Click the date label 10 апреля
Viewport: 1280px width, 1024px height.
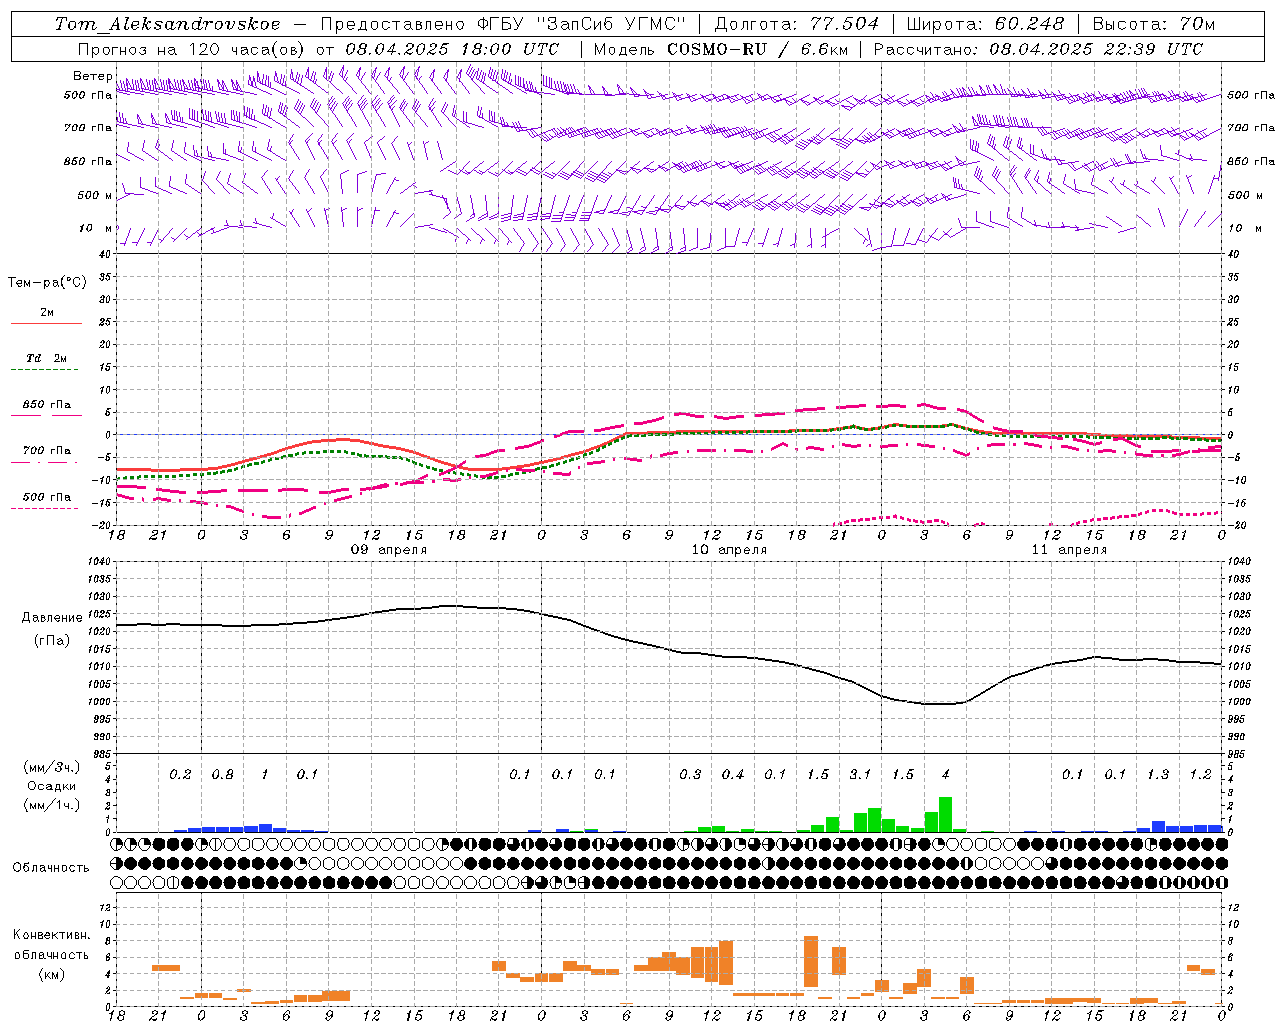pyautogui.click(x=730, y=550)
